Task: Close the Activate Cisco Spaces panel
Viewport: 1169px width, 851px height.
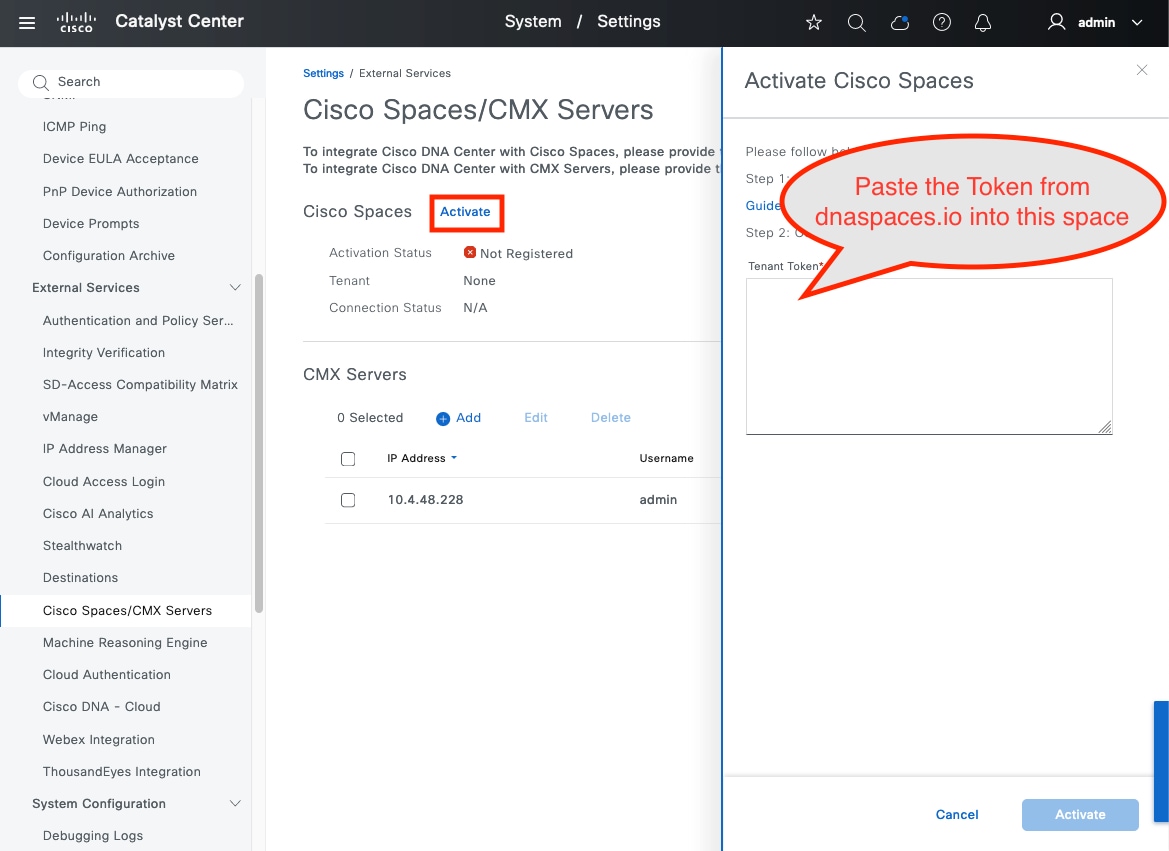Action: click(x=1141, y=70)
